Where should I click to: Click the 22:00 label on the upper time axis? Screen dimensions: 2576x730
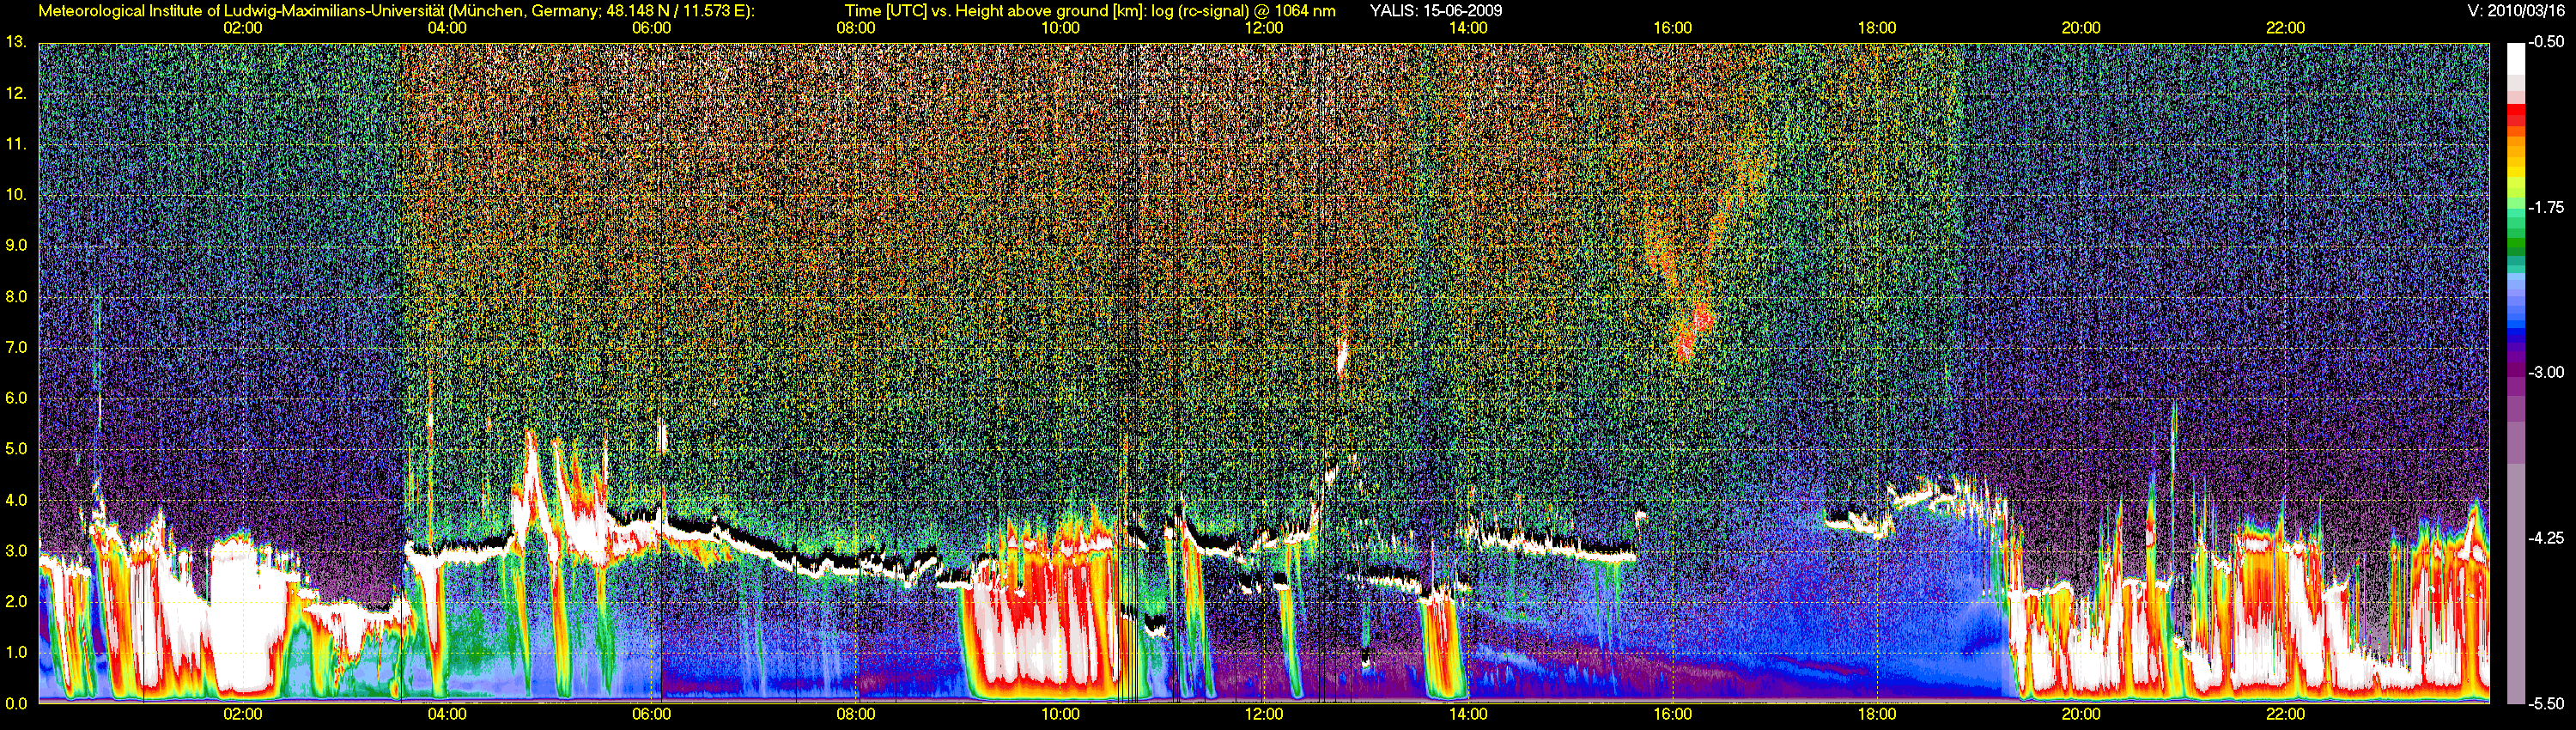2285,28
